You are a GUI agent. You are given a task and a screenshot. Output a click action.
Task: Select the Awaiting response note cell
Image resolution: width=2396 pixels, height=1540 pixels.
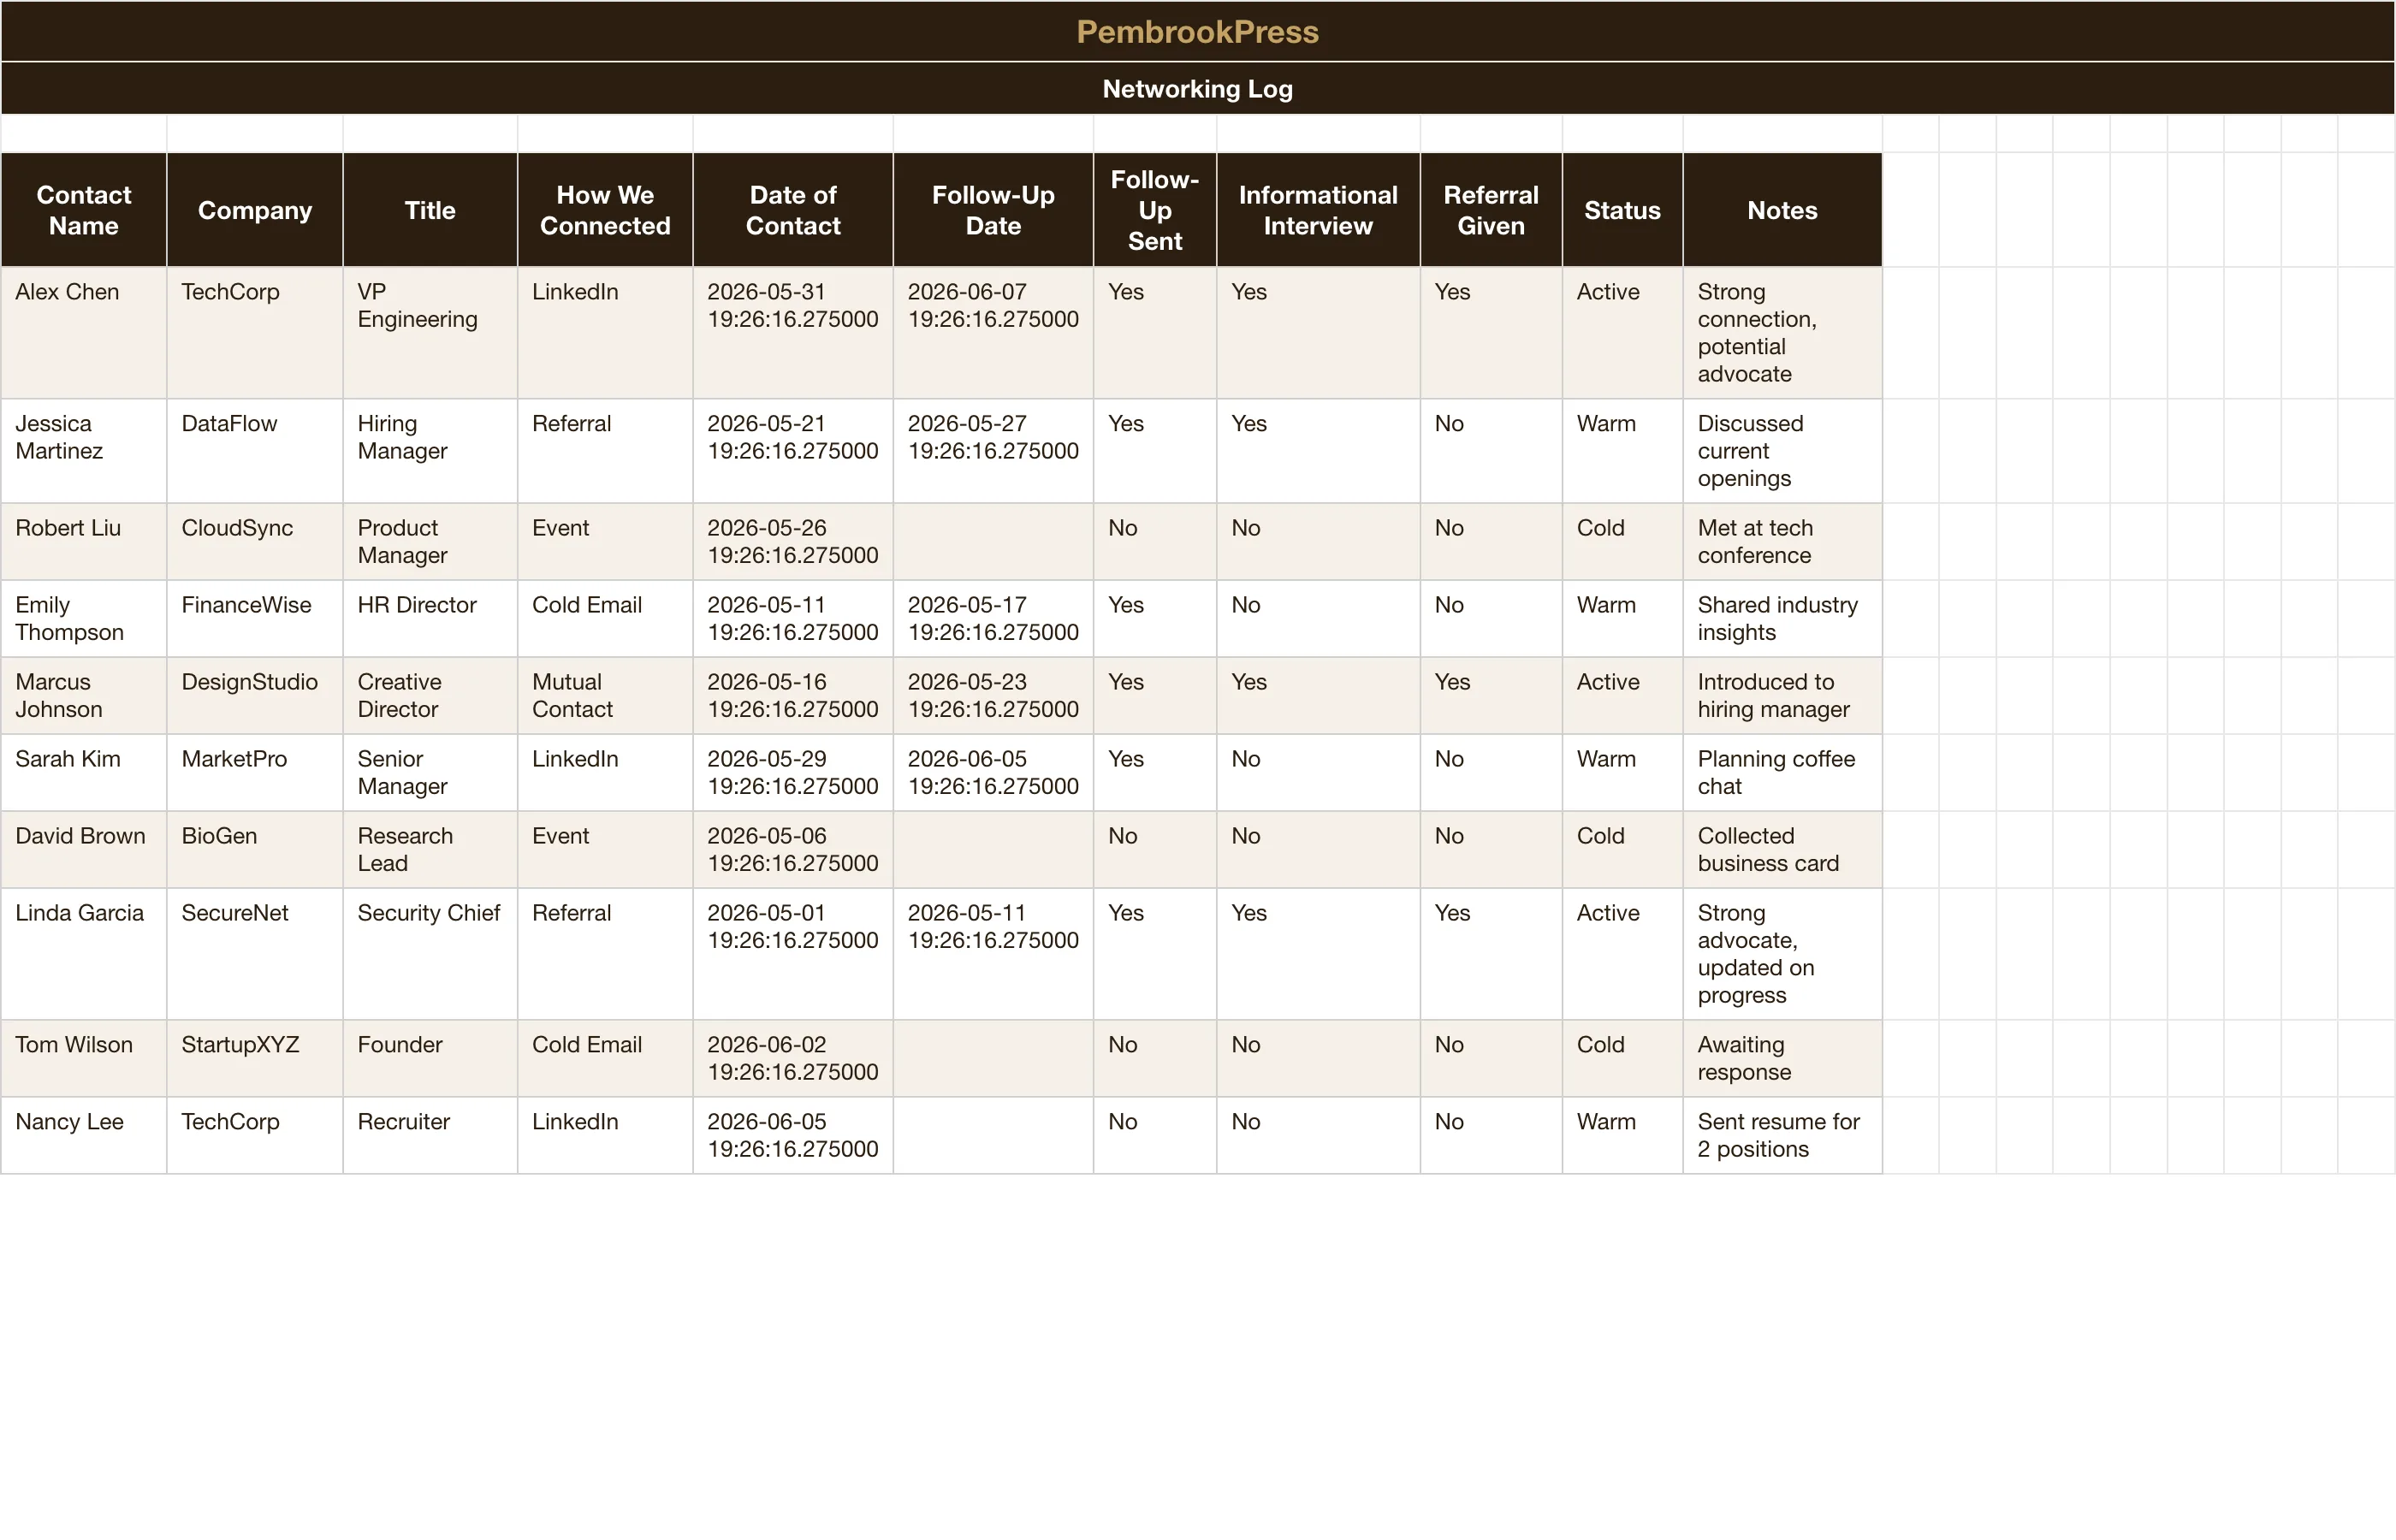pyautogui.click(x=1782, y=1059)
